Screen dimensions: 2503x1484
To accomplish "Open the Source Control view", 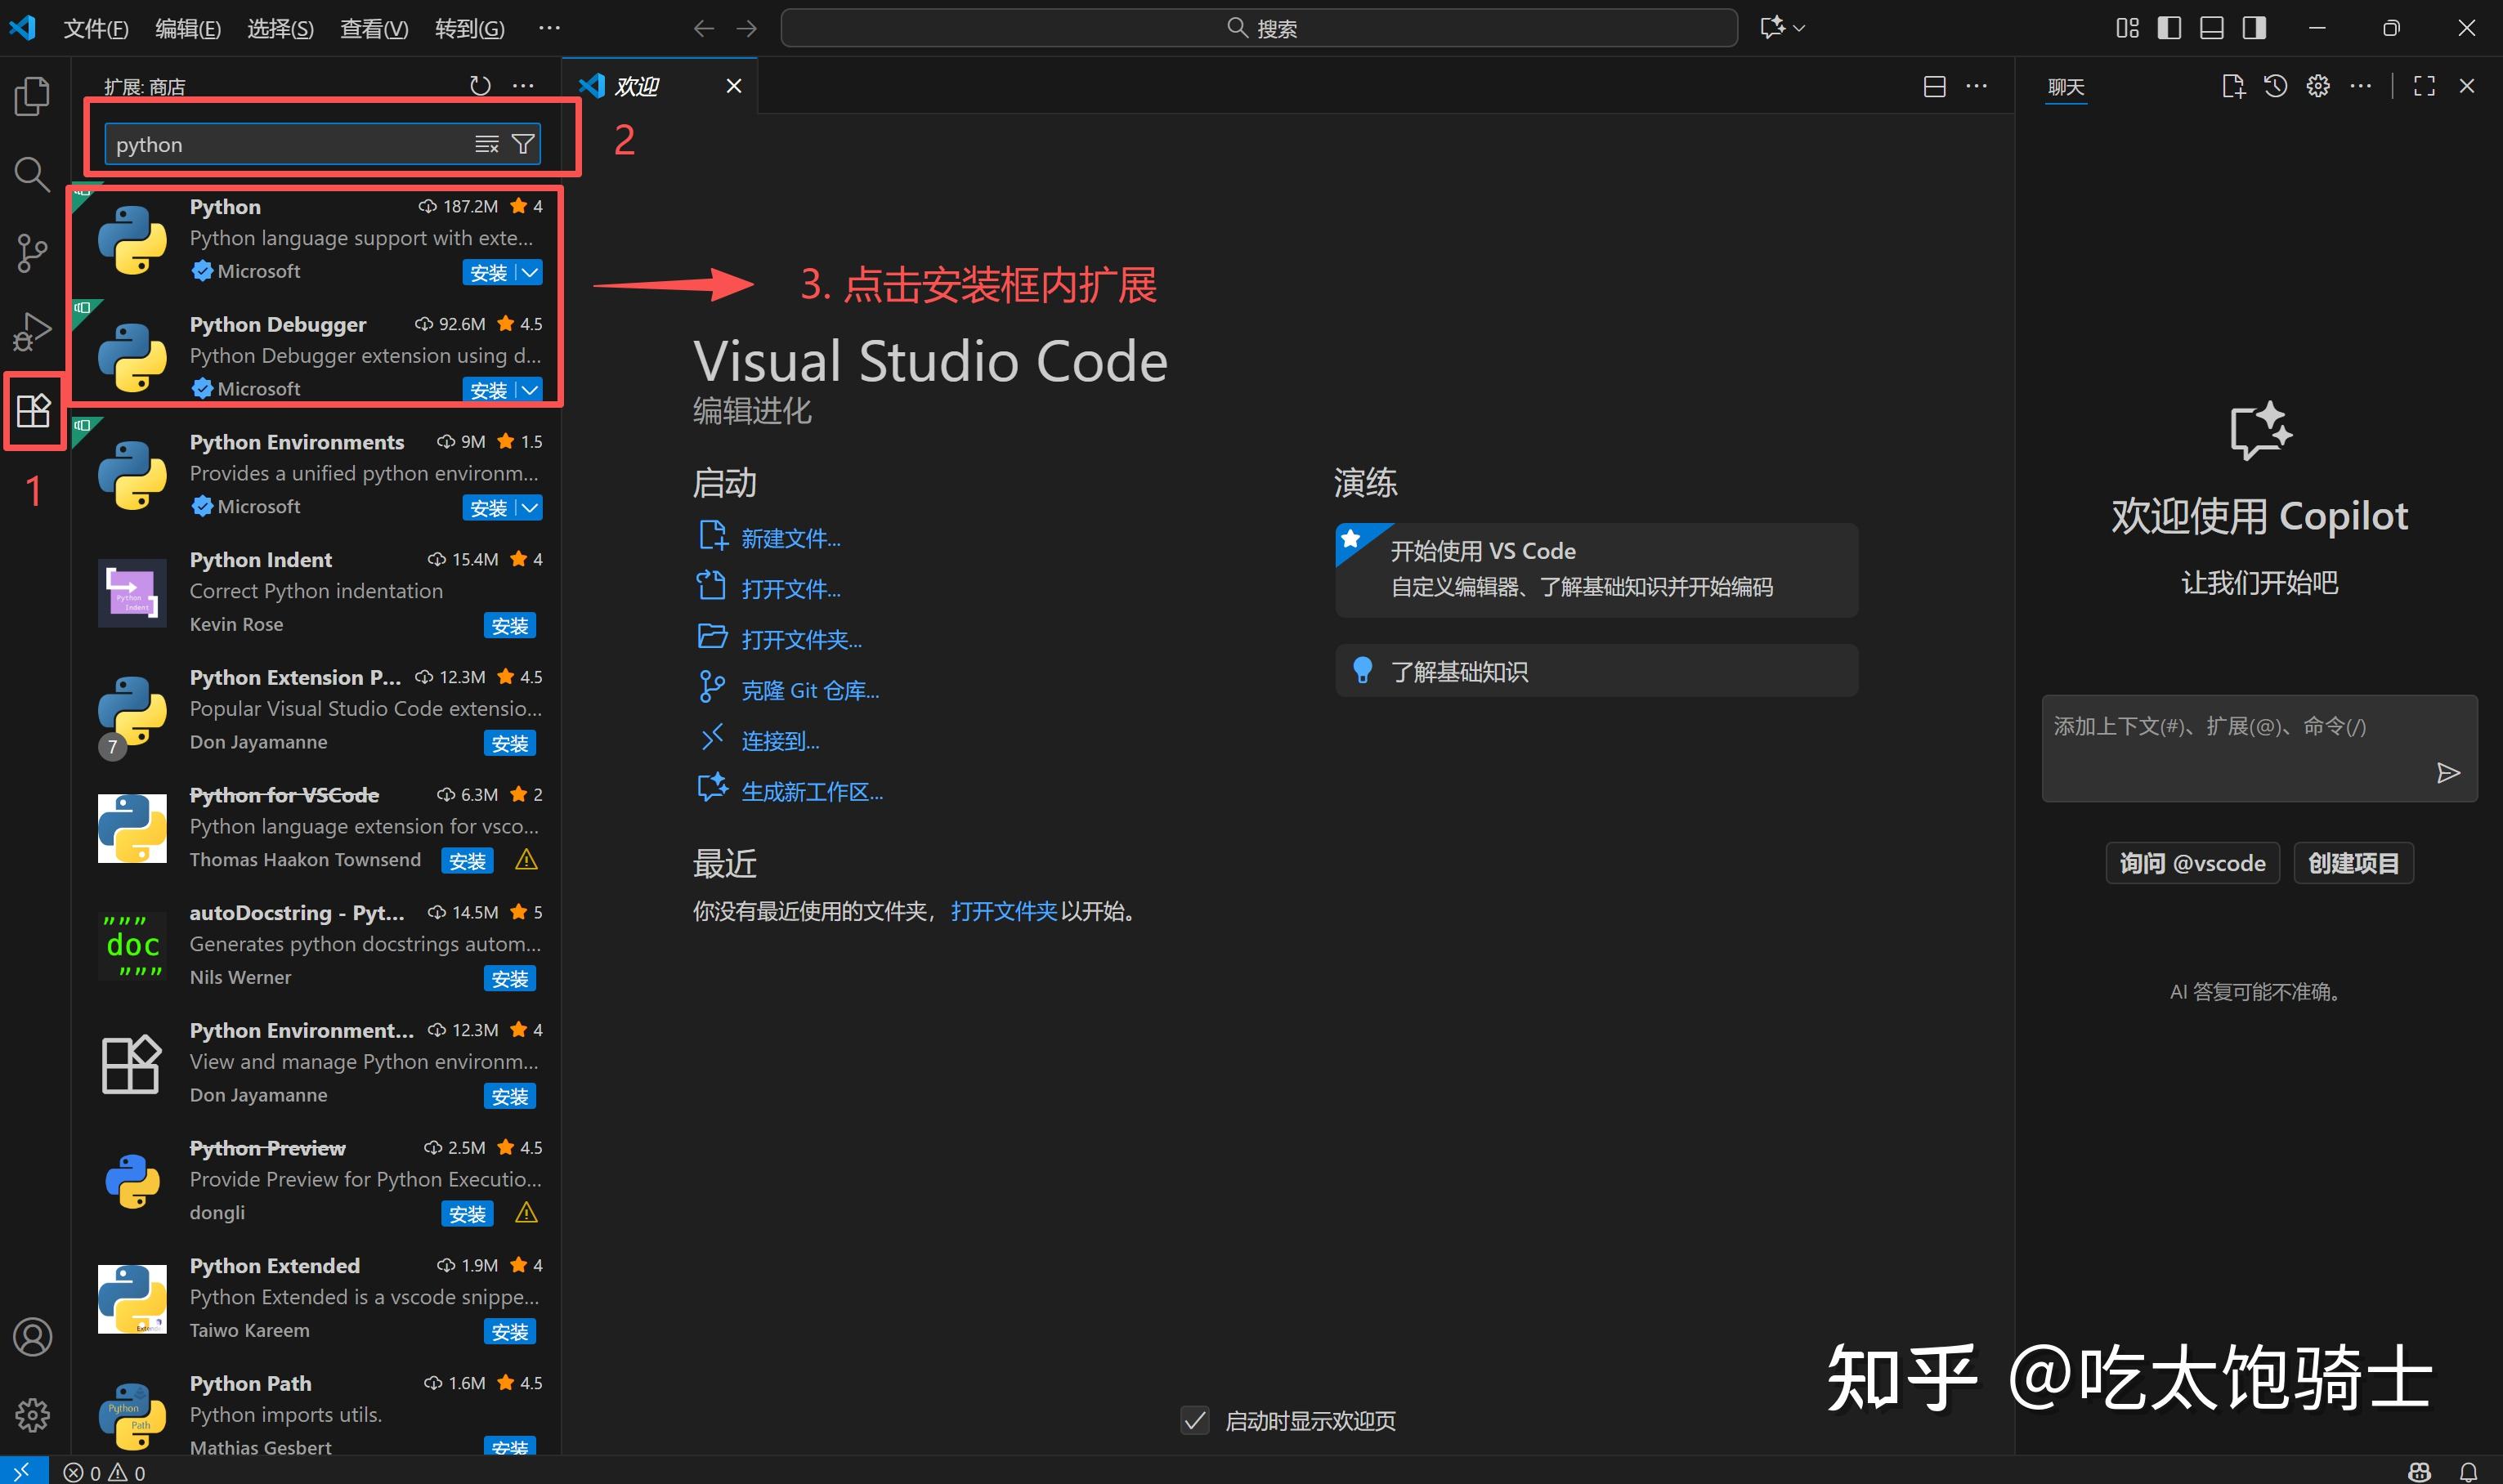I will (33, 253).
